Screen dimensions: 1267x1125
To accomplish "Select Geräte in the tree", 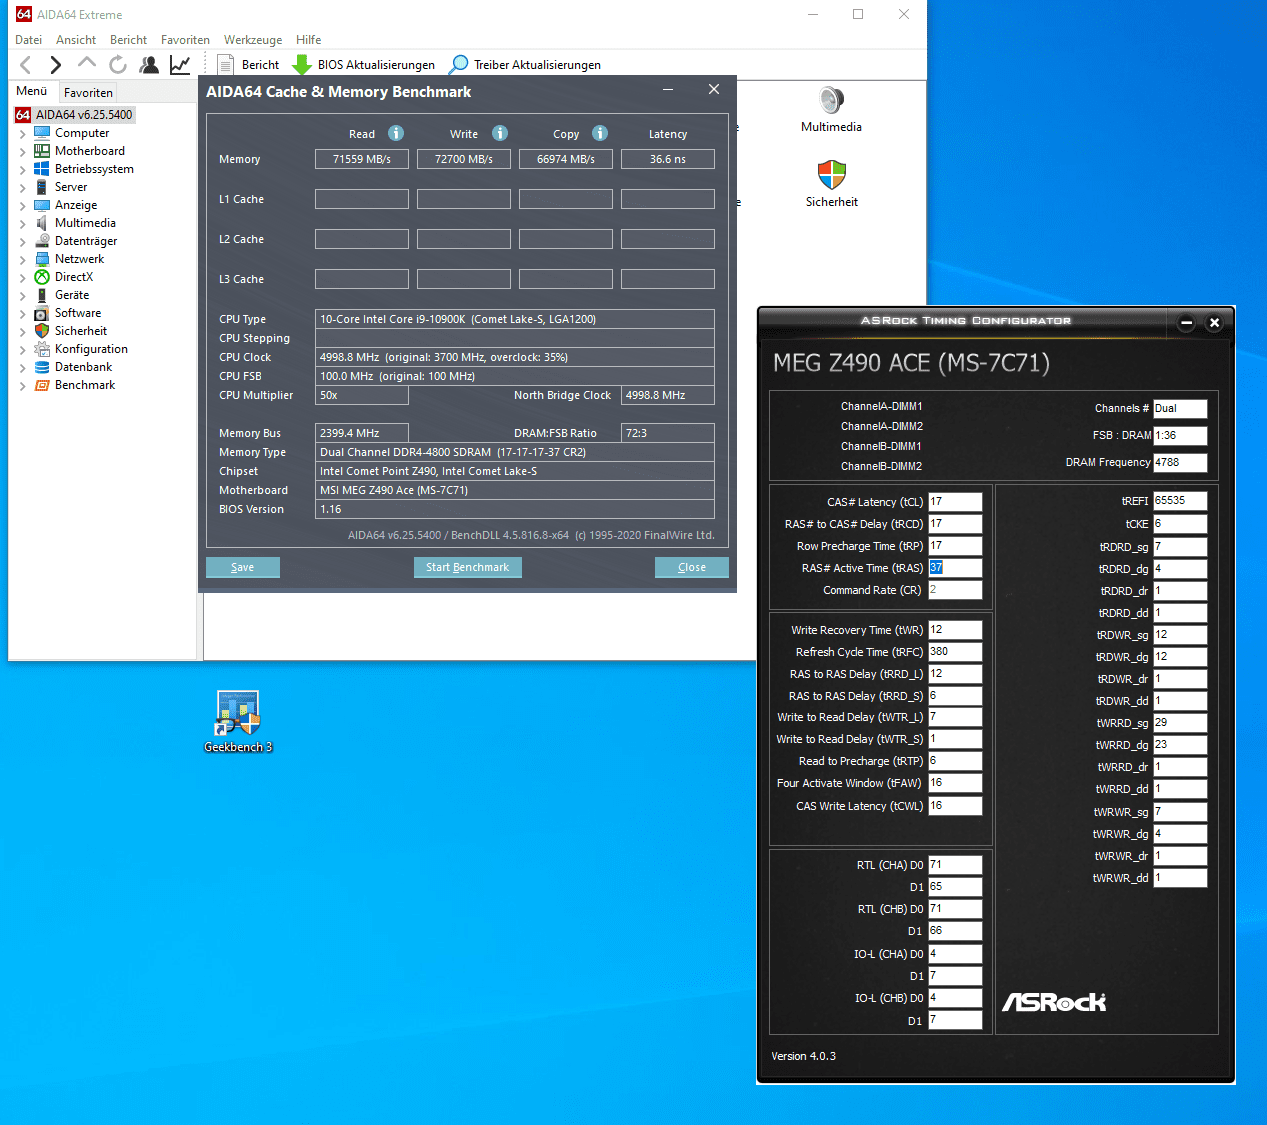I will coord(72,295).
